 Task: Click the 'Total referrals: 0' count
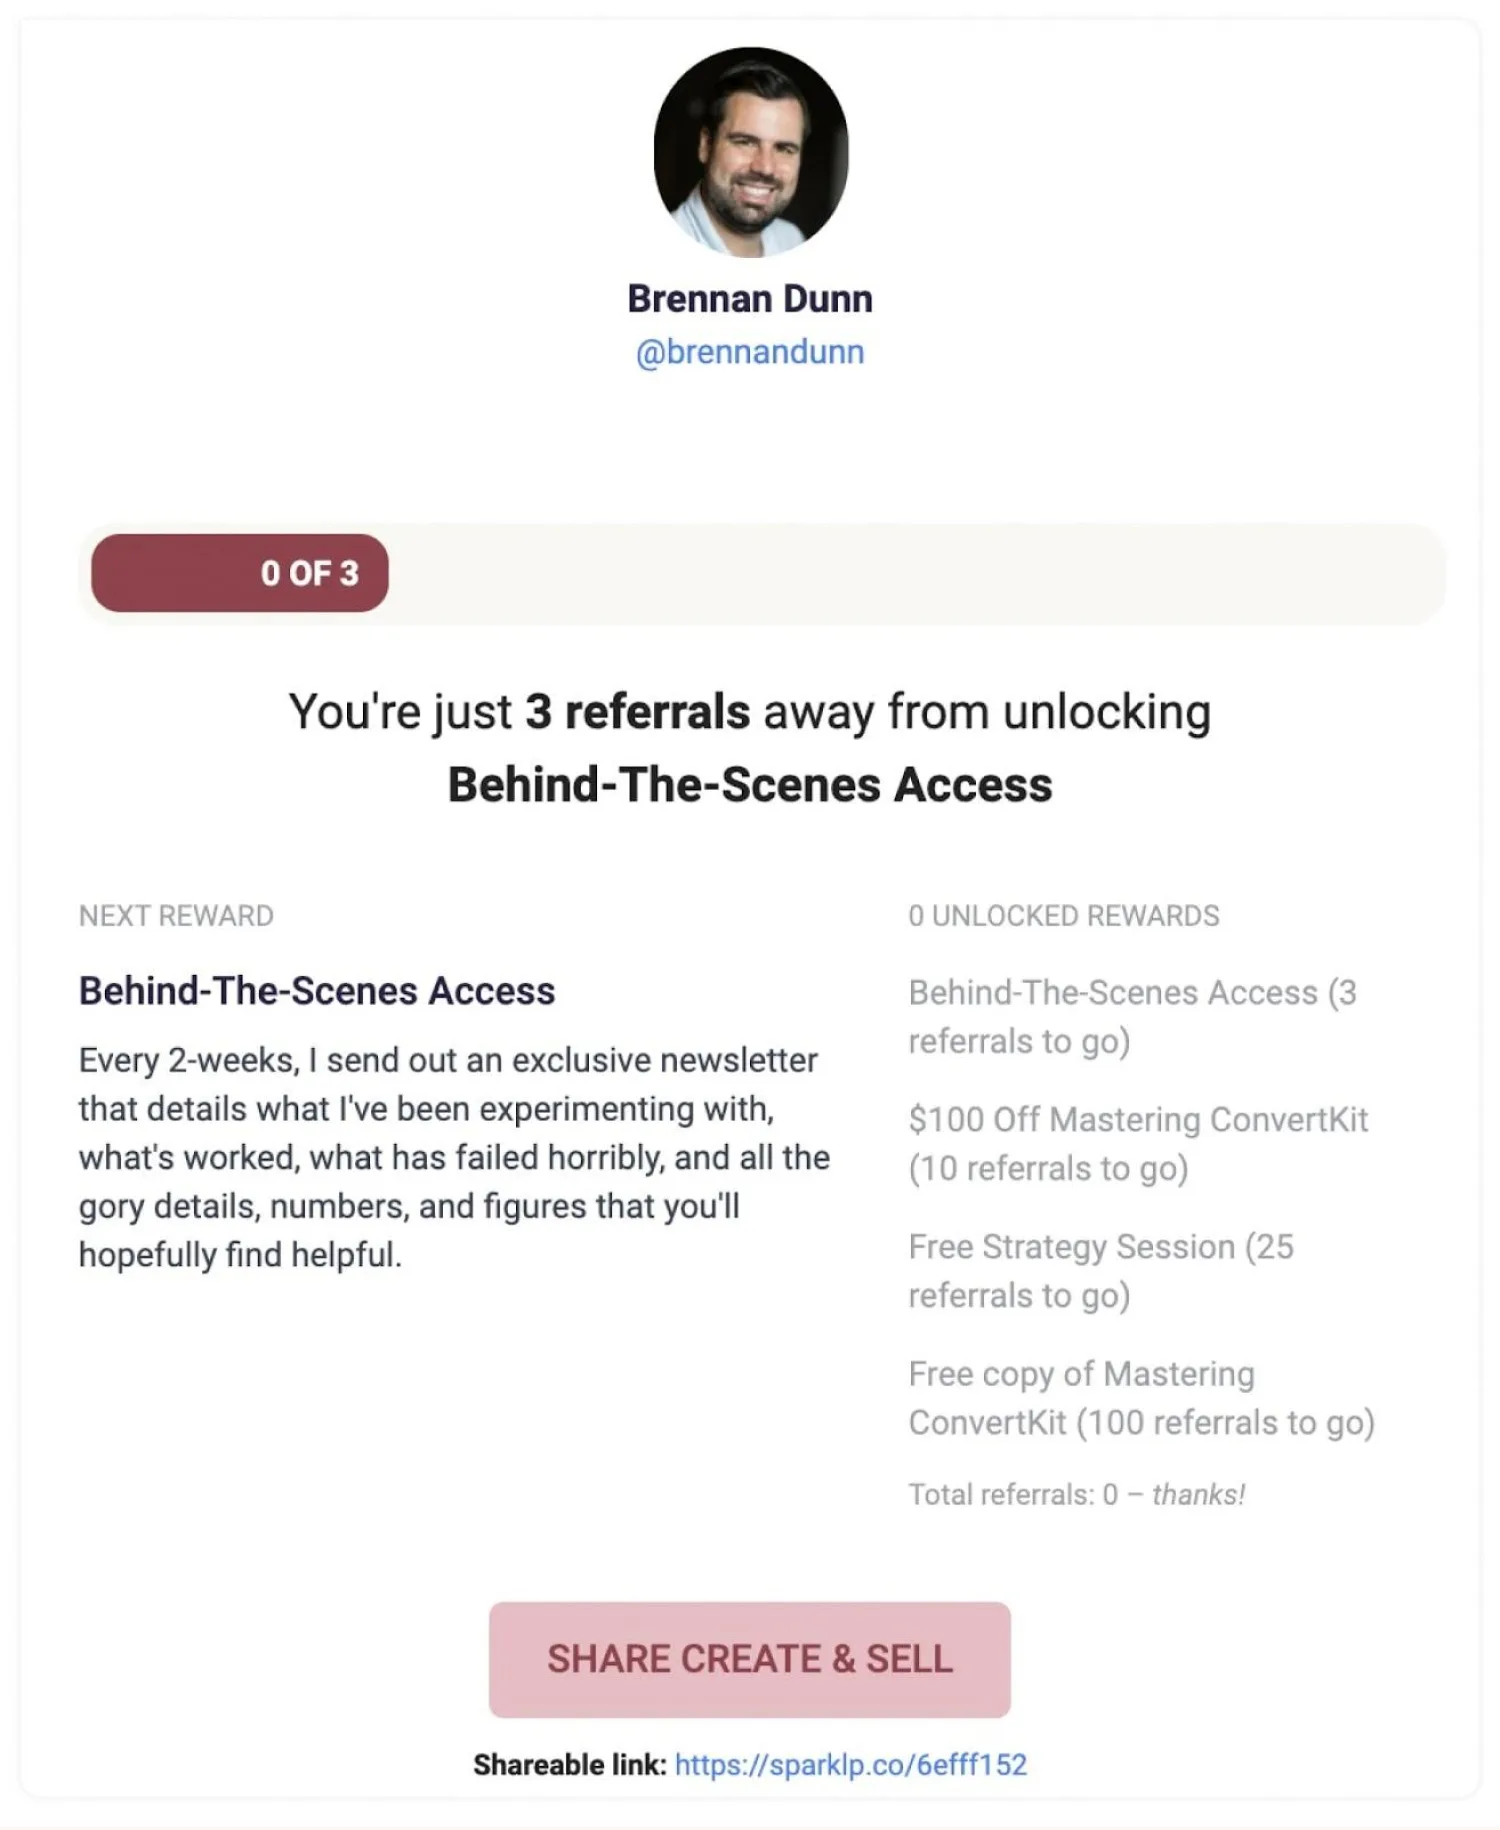click(1012, 1494)
